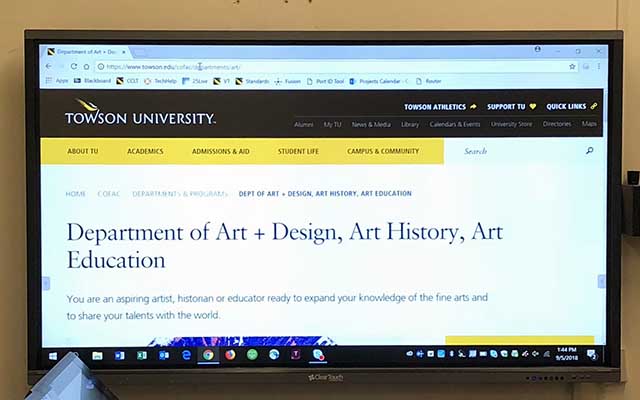Bookmark page with the star icon
The image size is (640, 400).
(572, 67)
